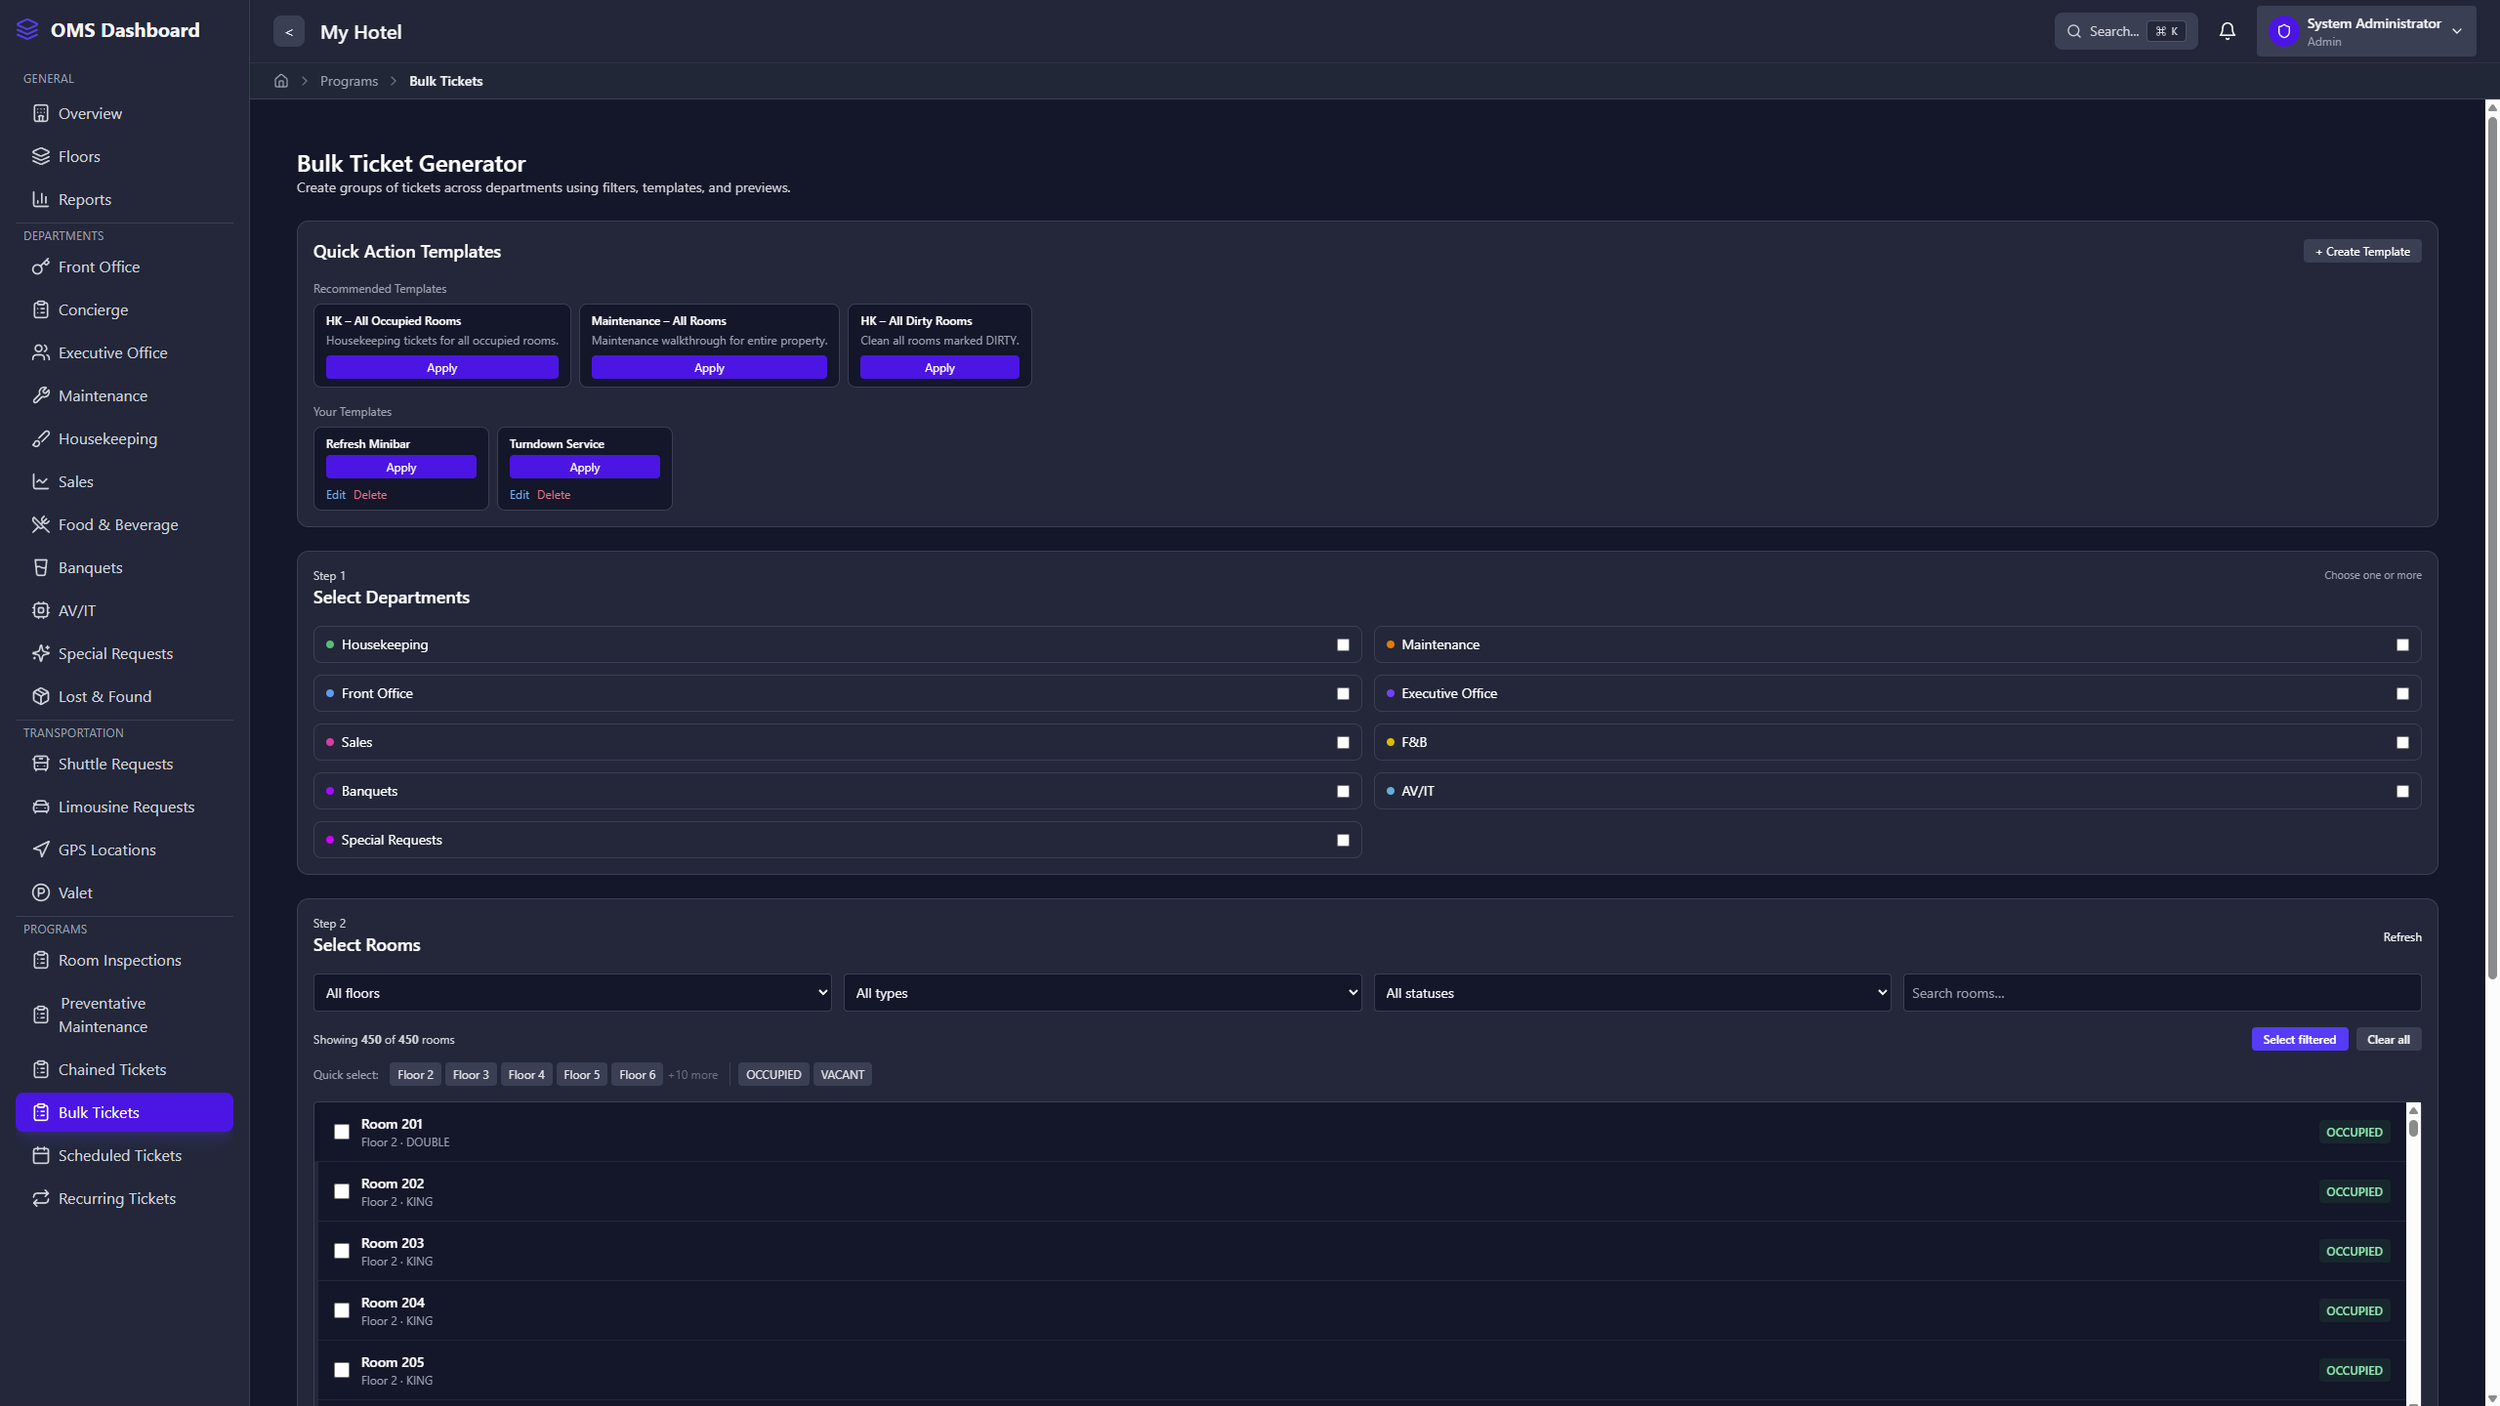Expand the All statuses dropdown

(1630, 993)
